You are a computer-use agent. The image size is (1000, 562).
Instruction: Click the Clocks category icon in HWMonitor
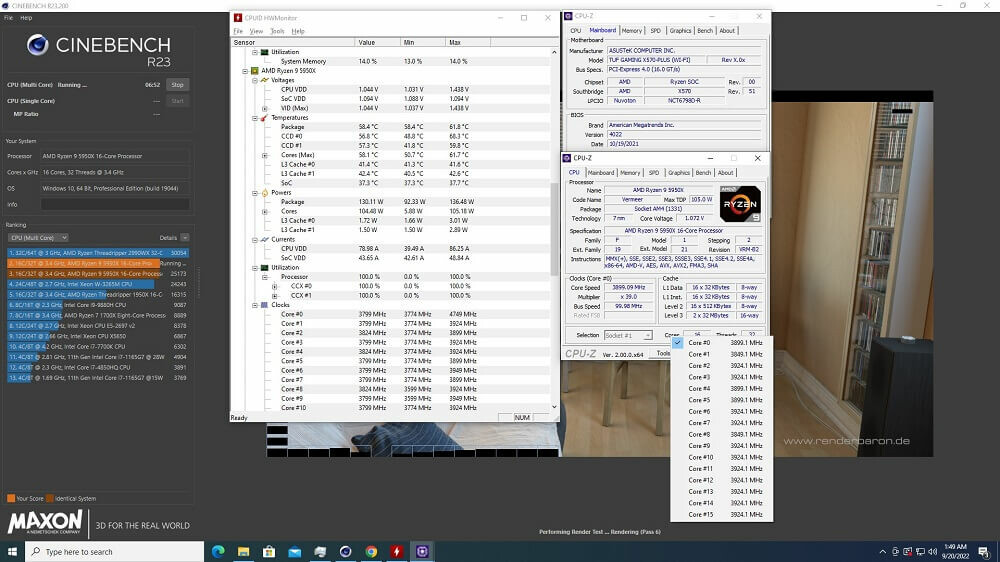tap(265, 305)
